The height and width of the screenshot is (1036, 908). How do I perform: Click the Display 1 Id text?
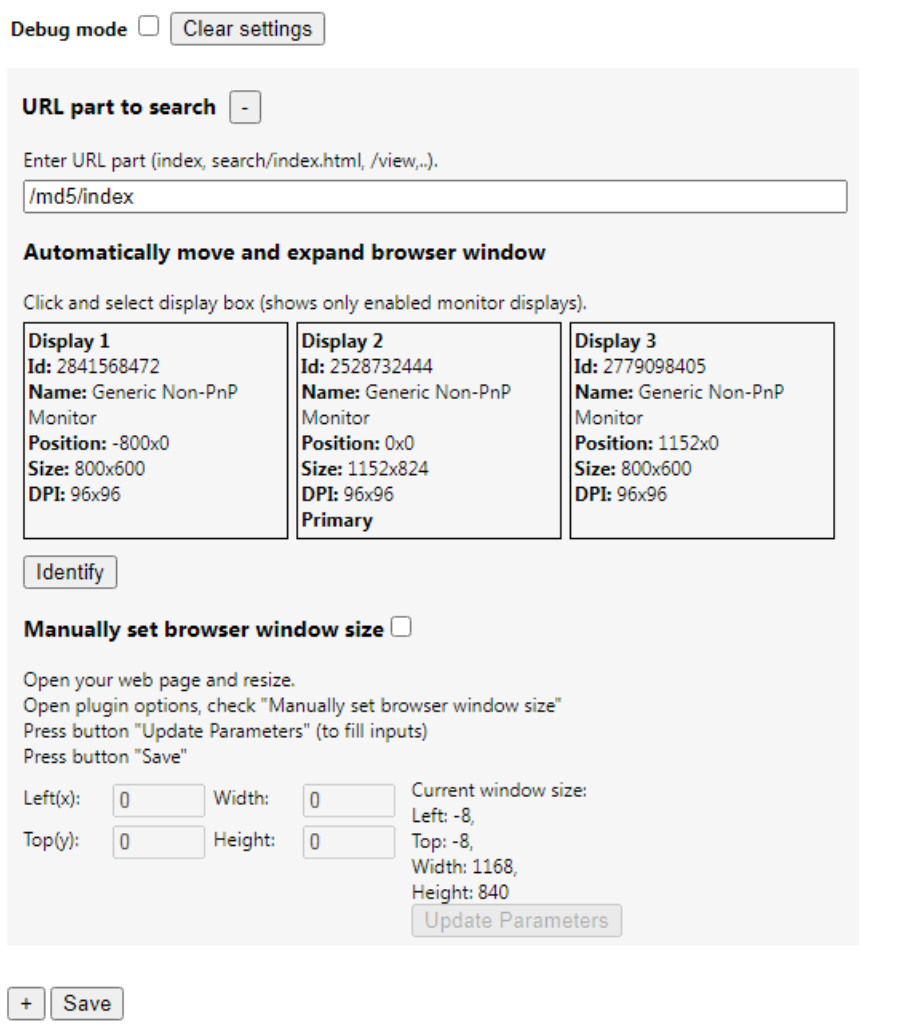point(94,367)
